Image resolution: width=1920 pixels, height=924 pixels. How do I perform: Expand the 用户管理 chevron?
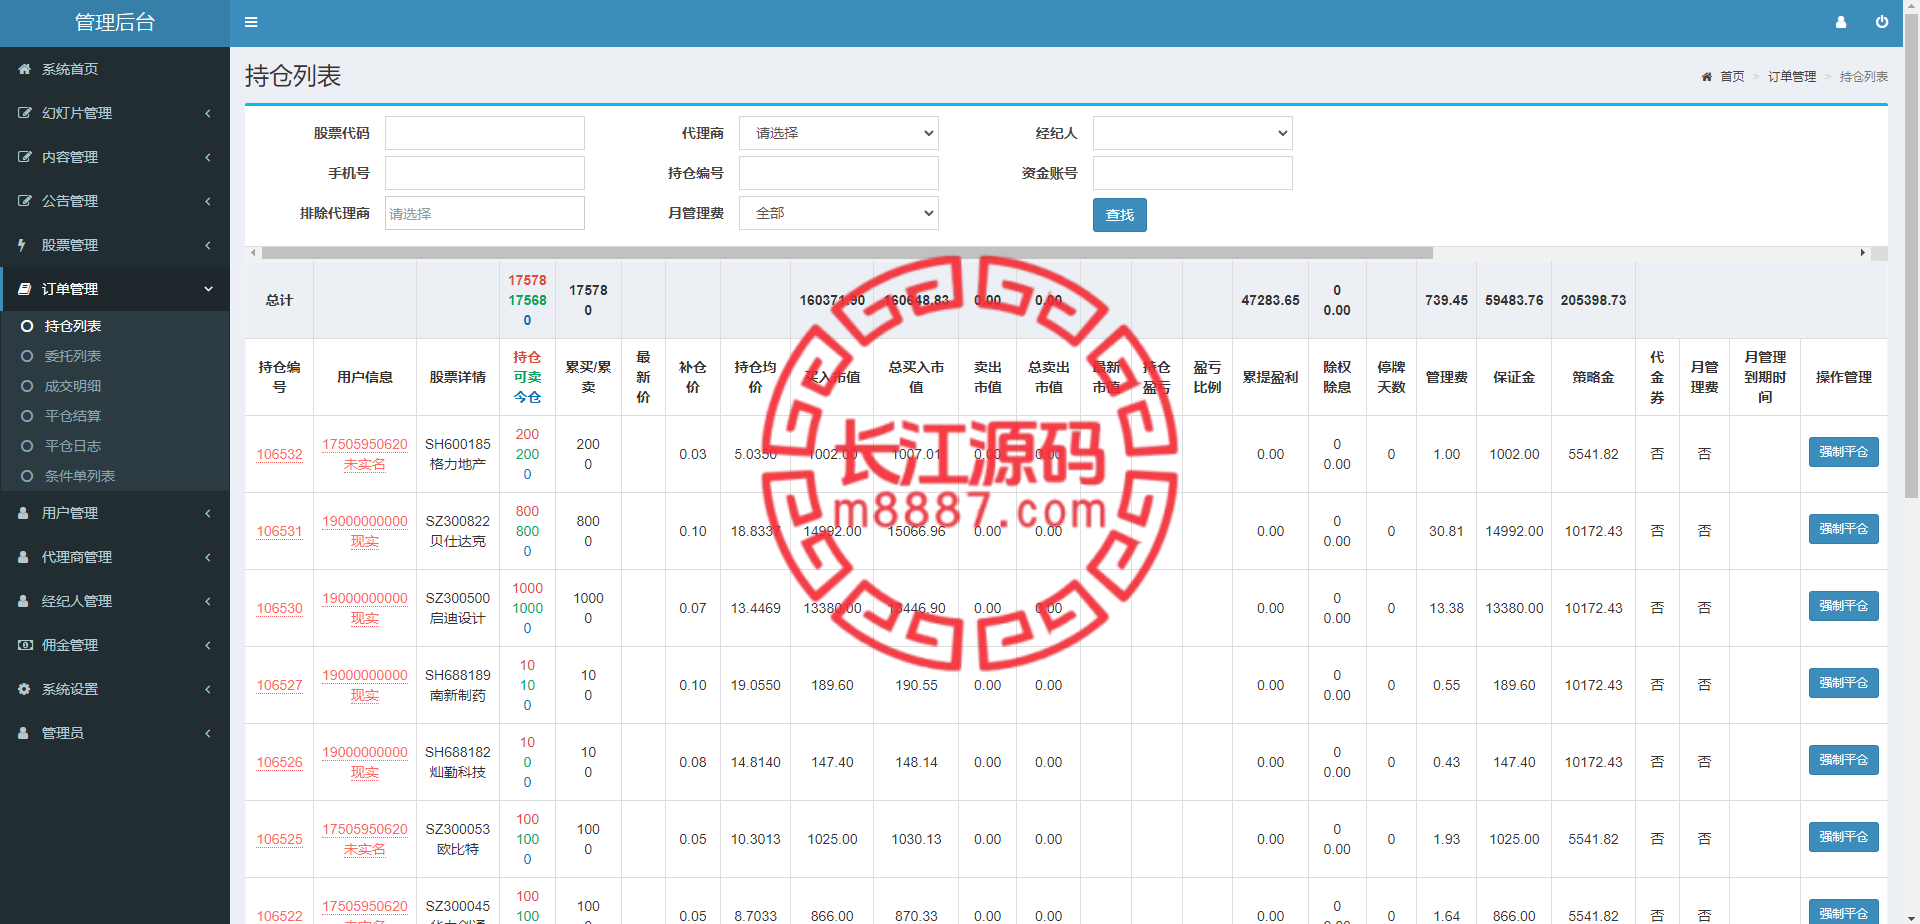208,513
